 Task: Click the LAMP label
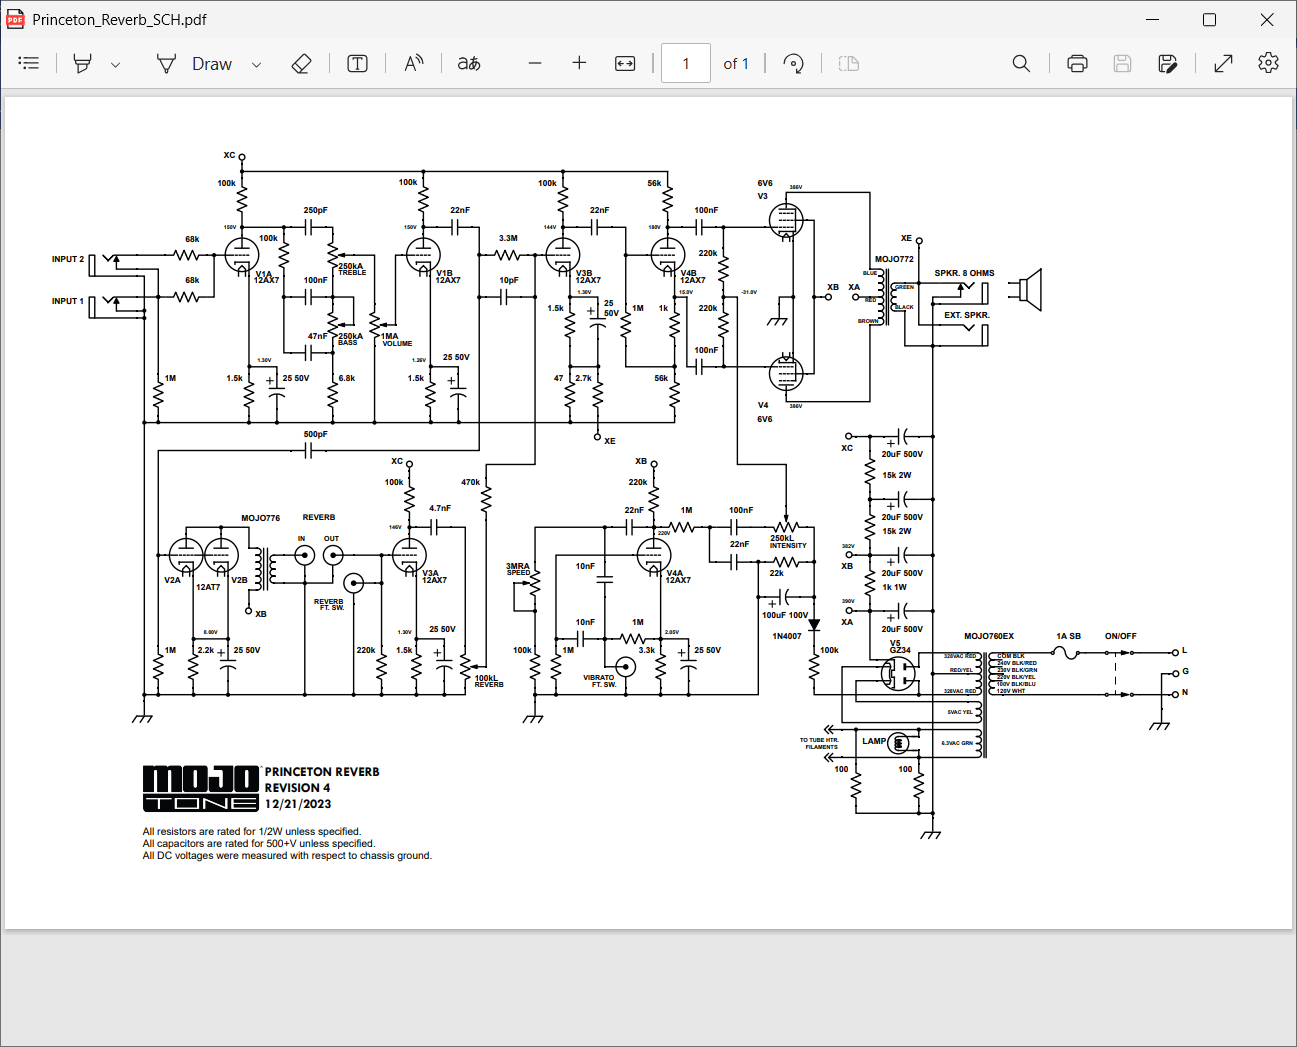[874, 741]
